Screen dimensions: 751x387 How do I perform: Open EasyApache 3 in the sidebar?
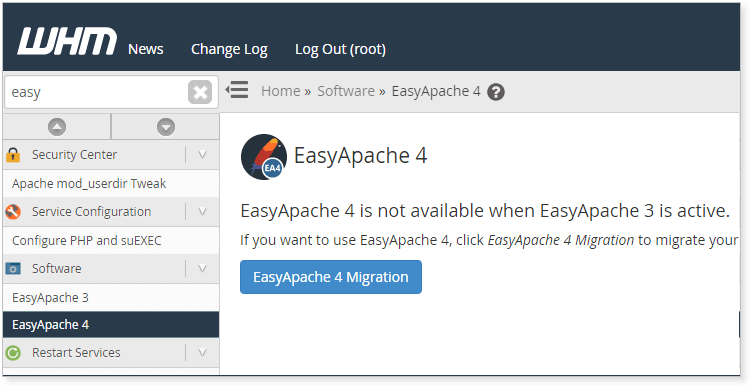tap(111, 297)
